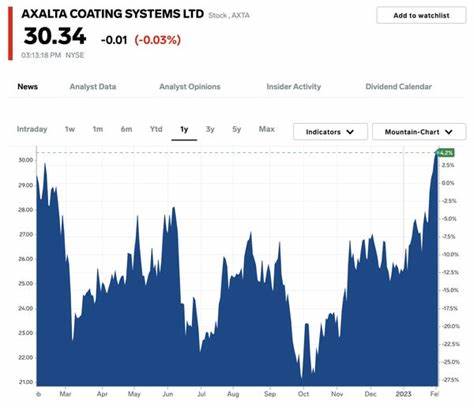Open the News tab

pos(28,87)
